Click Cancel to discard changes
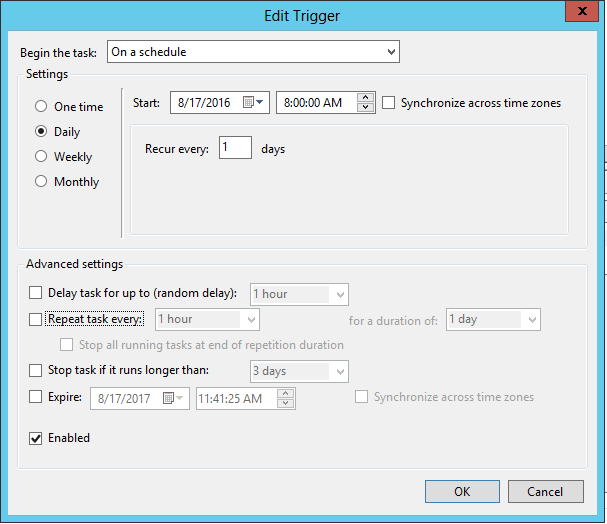Viewport: 607px width, 524px height. click(545, 491)
